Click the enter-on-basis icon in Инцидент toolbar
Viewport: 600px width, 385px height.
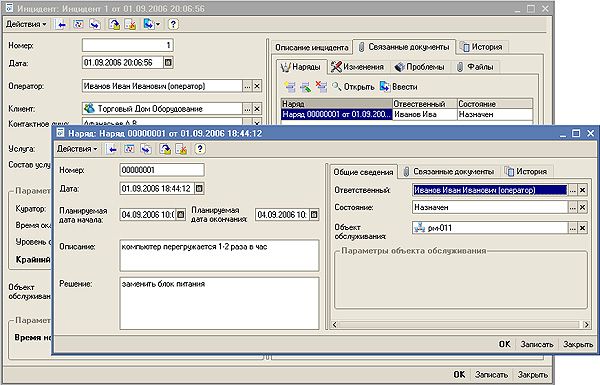148,24
